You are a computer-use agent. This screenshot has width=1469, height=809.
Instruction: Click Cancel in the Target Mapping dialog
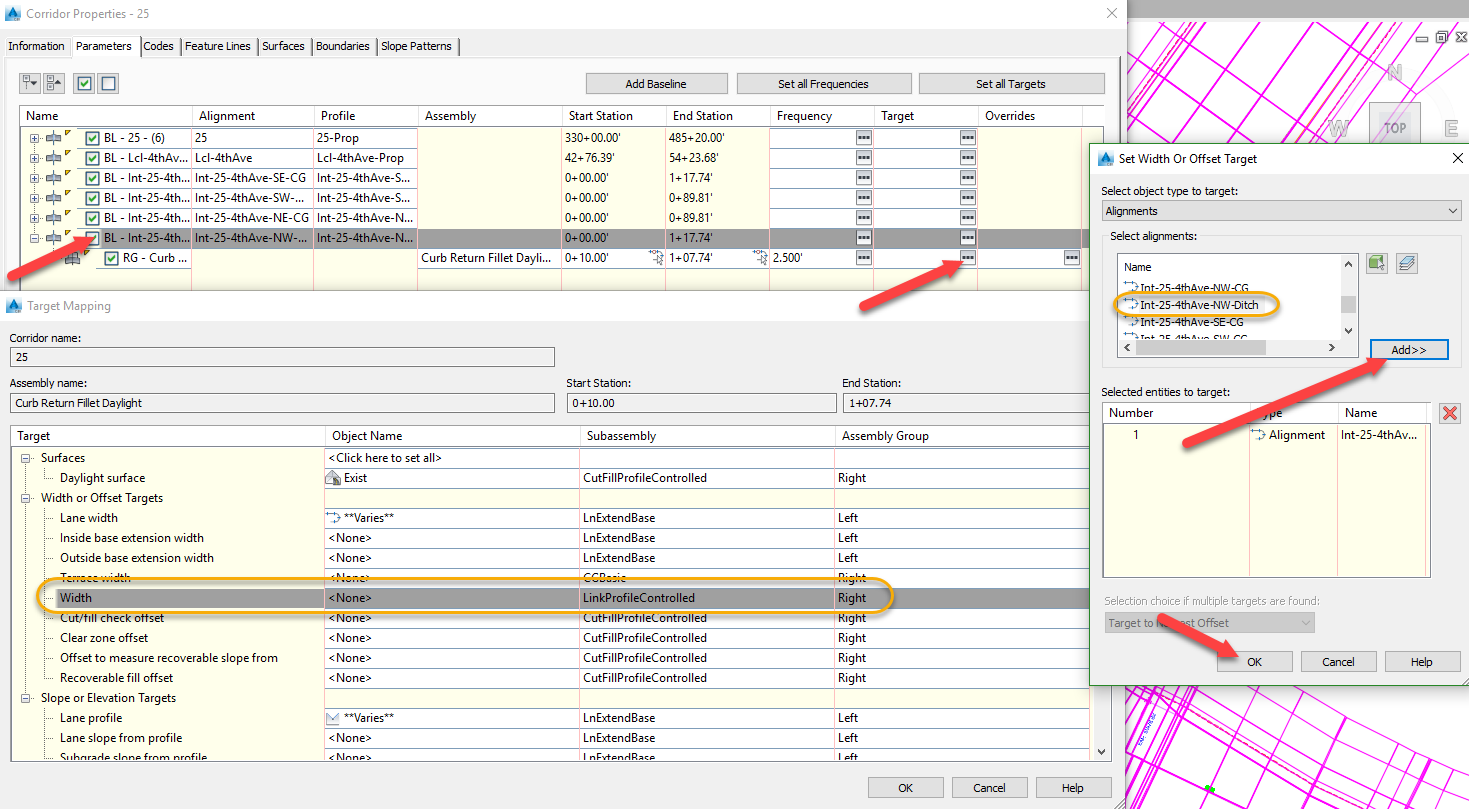989,788
